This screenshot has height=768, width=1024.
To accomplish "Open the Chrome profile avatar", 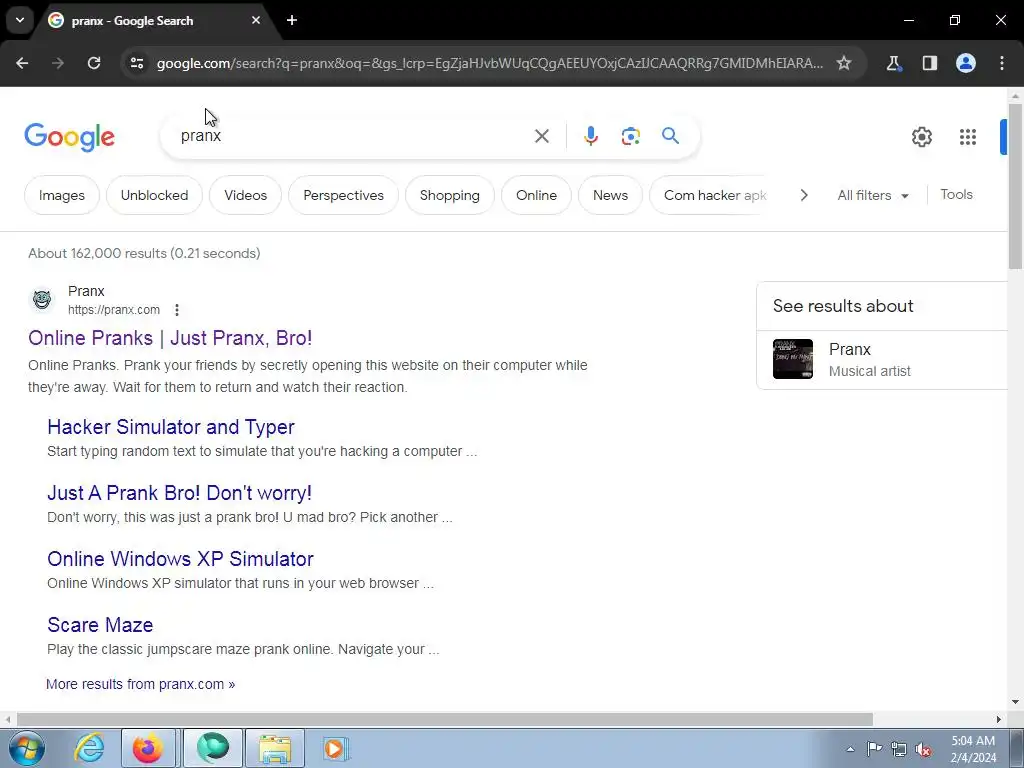I will [x=966, y=63].
